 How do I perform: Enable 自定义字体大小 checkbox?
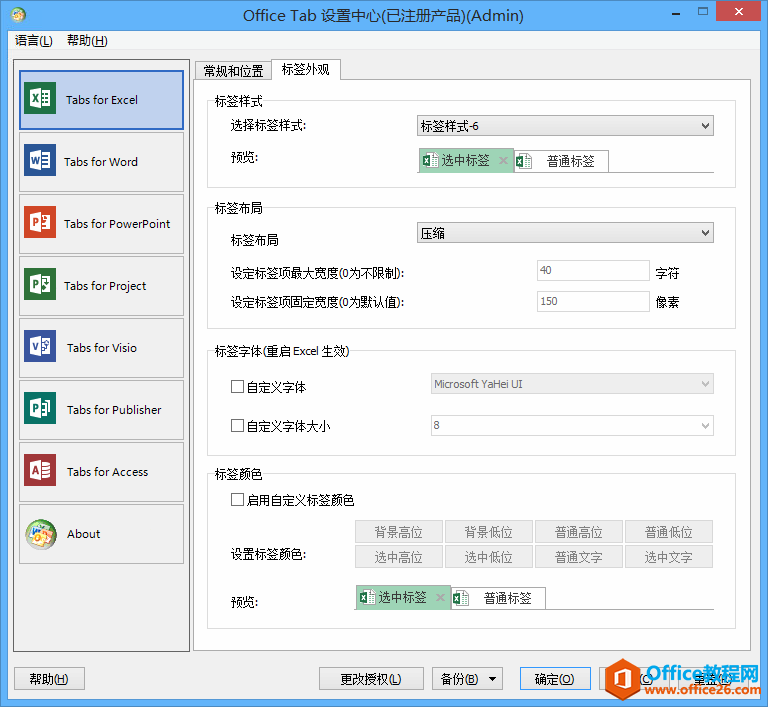tap(237, 425)
